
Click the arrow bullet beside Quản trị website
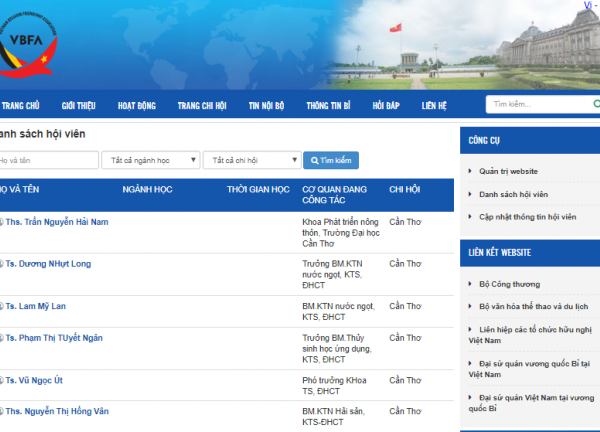[x=471, y=171]
